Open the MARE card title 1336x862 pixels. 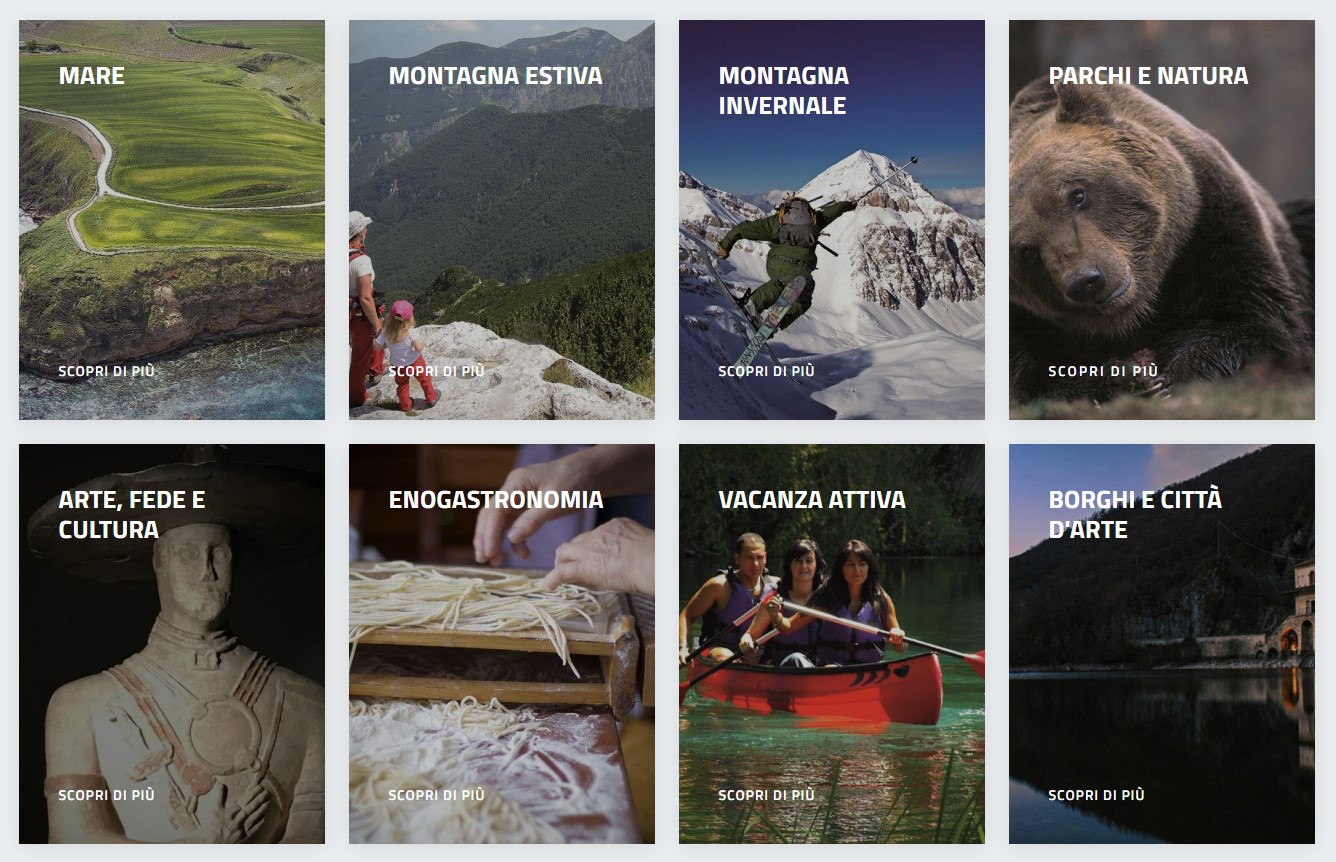click(x=92, y=76)
